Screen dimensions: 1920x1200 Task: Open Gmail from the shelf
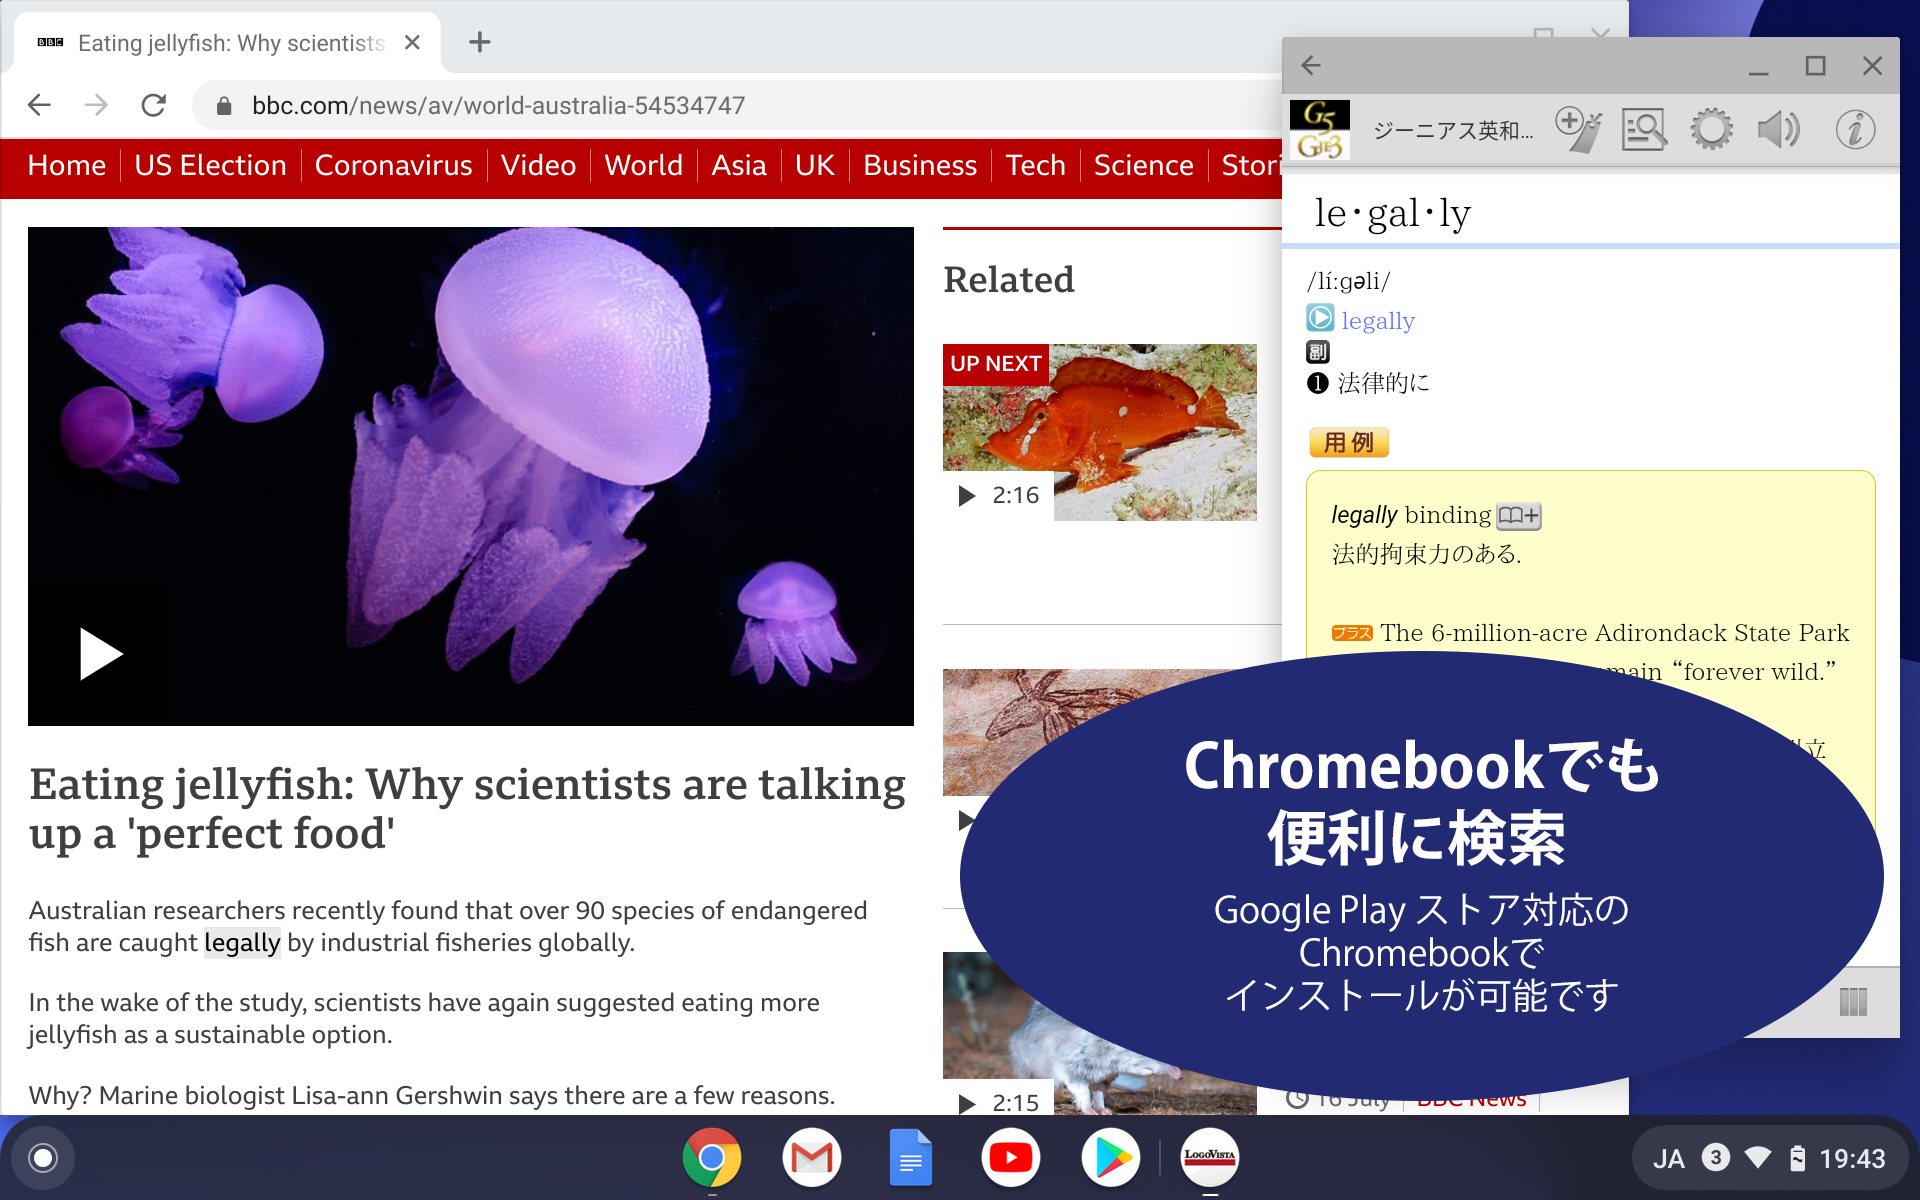(812, 1158)
